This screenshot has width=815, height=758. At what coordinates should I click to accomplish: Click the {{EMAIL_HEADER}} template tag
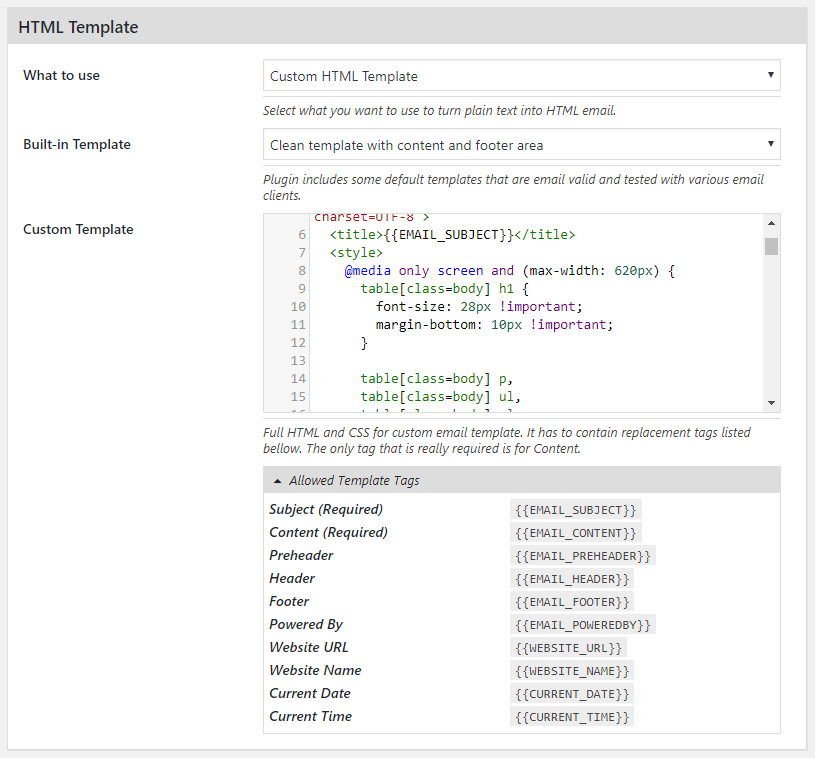point(571,579)
